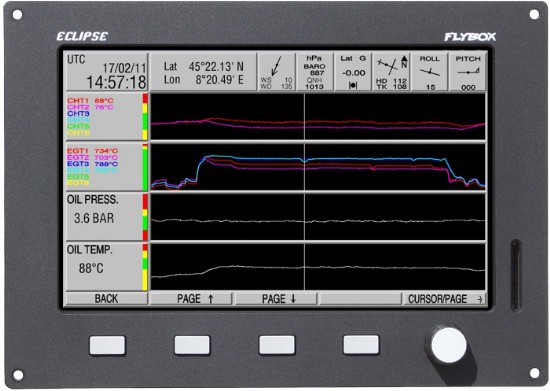
Task: Select the PAGE up softkey
Action: tap(192, 299)
